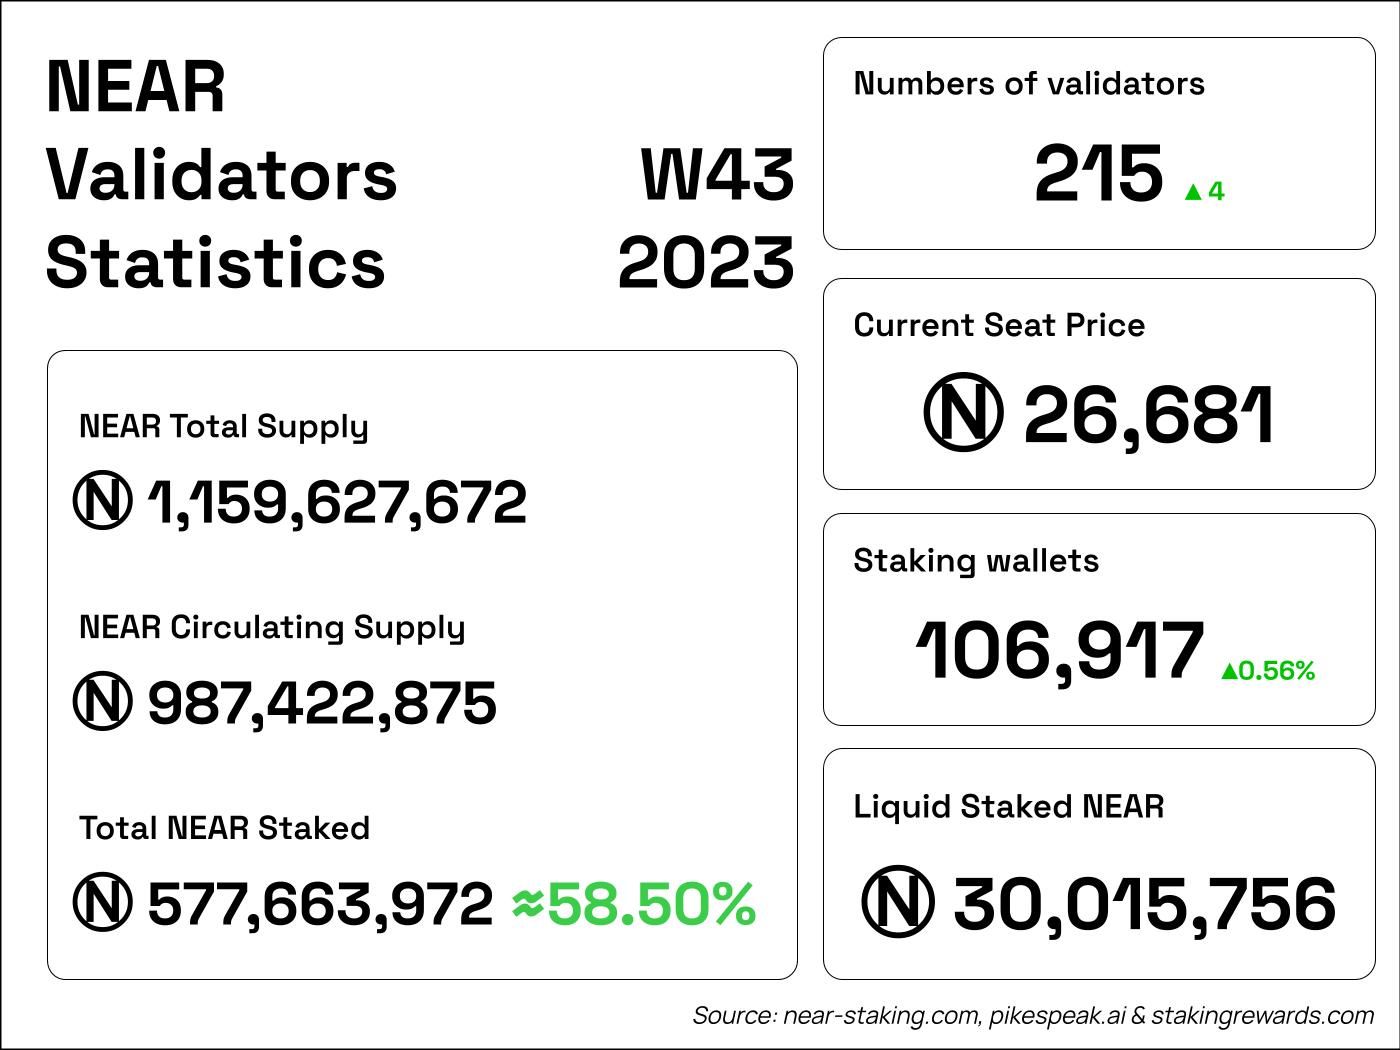Screen dimensions: 1400x1050
Task: Click the 58.50% staked percentage
Action: tap(651, 904)
